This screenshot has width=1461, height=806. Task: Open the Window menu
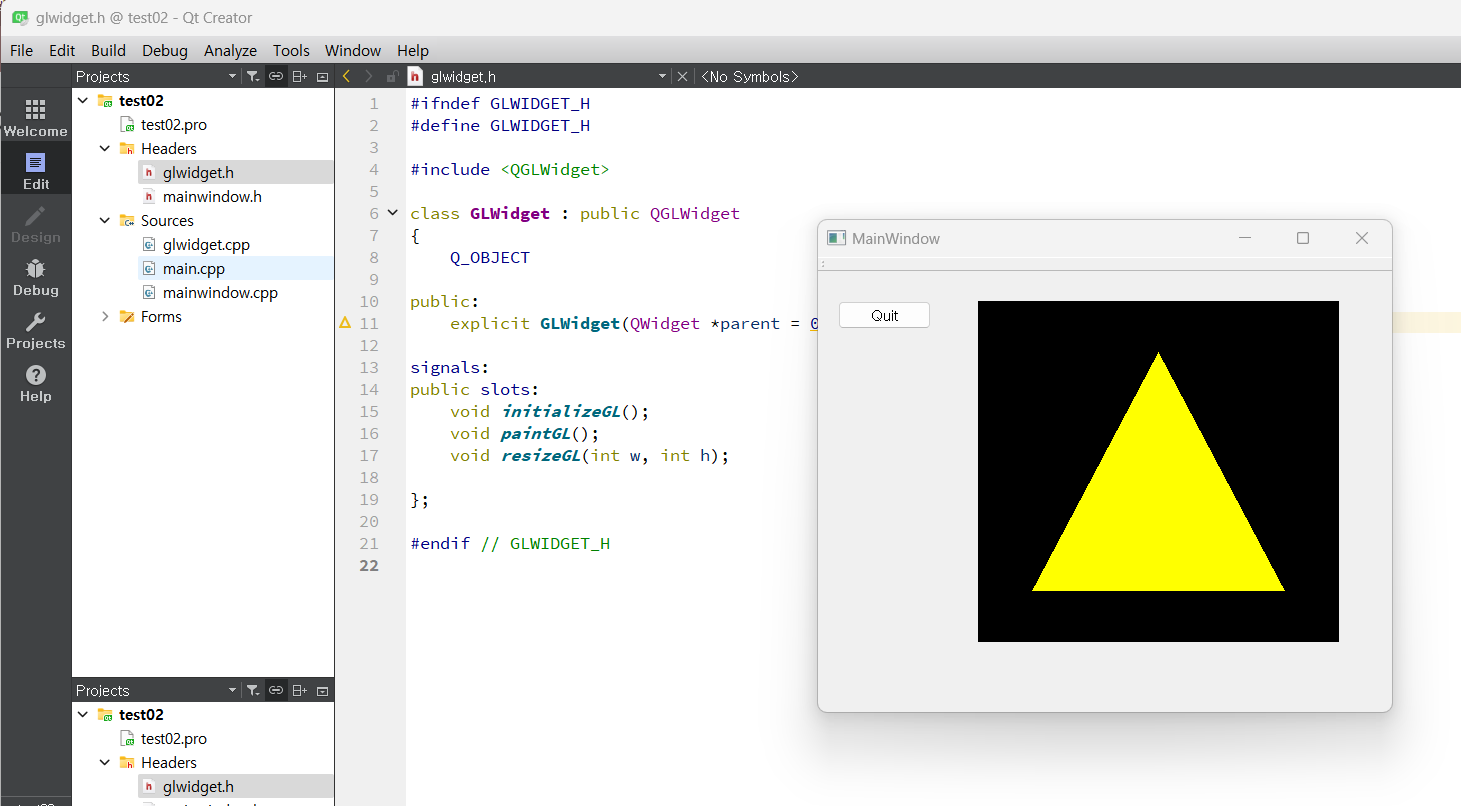353,50
